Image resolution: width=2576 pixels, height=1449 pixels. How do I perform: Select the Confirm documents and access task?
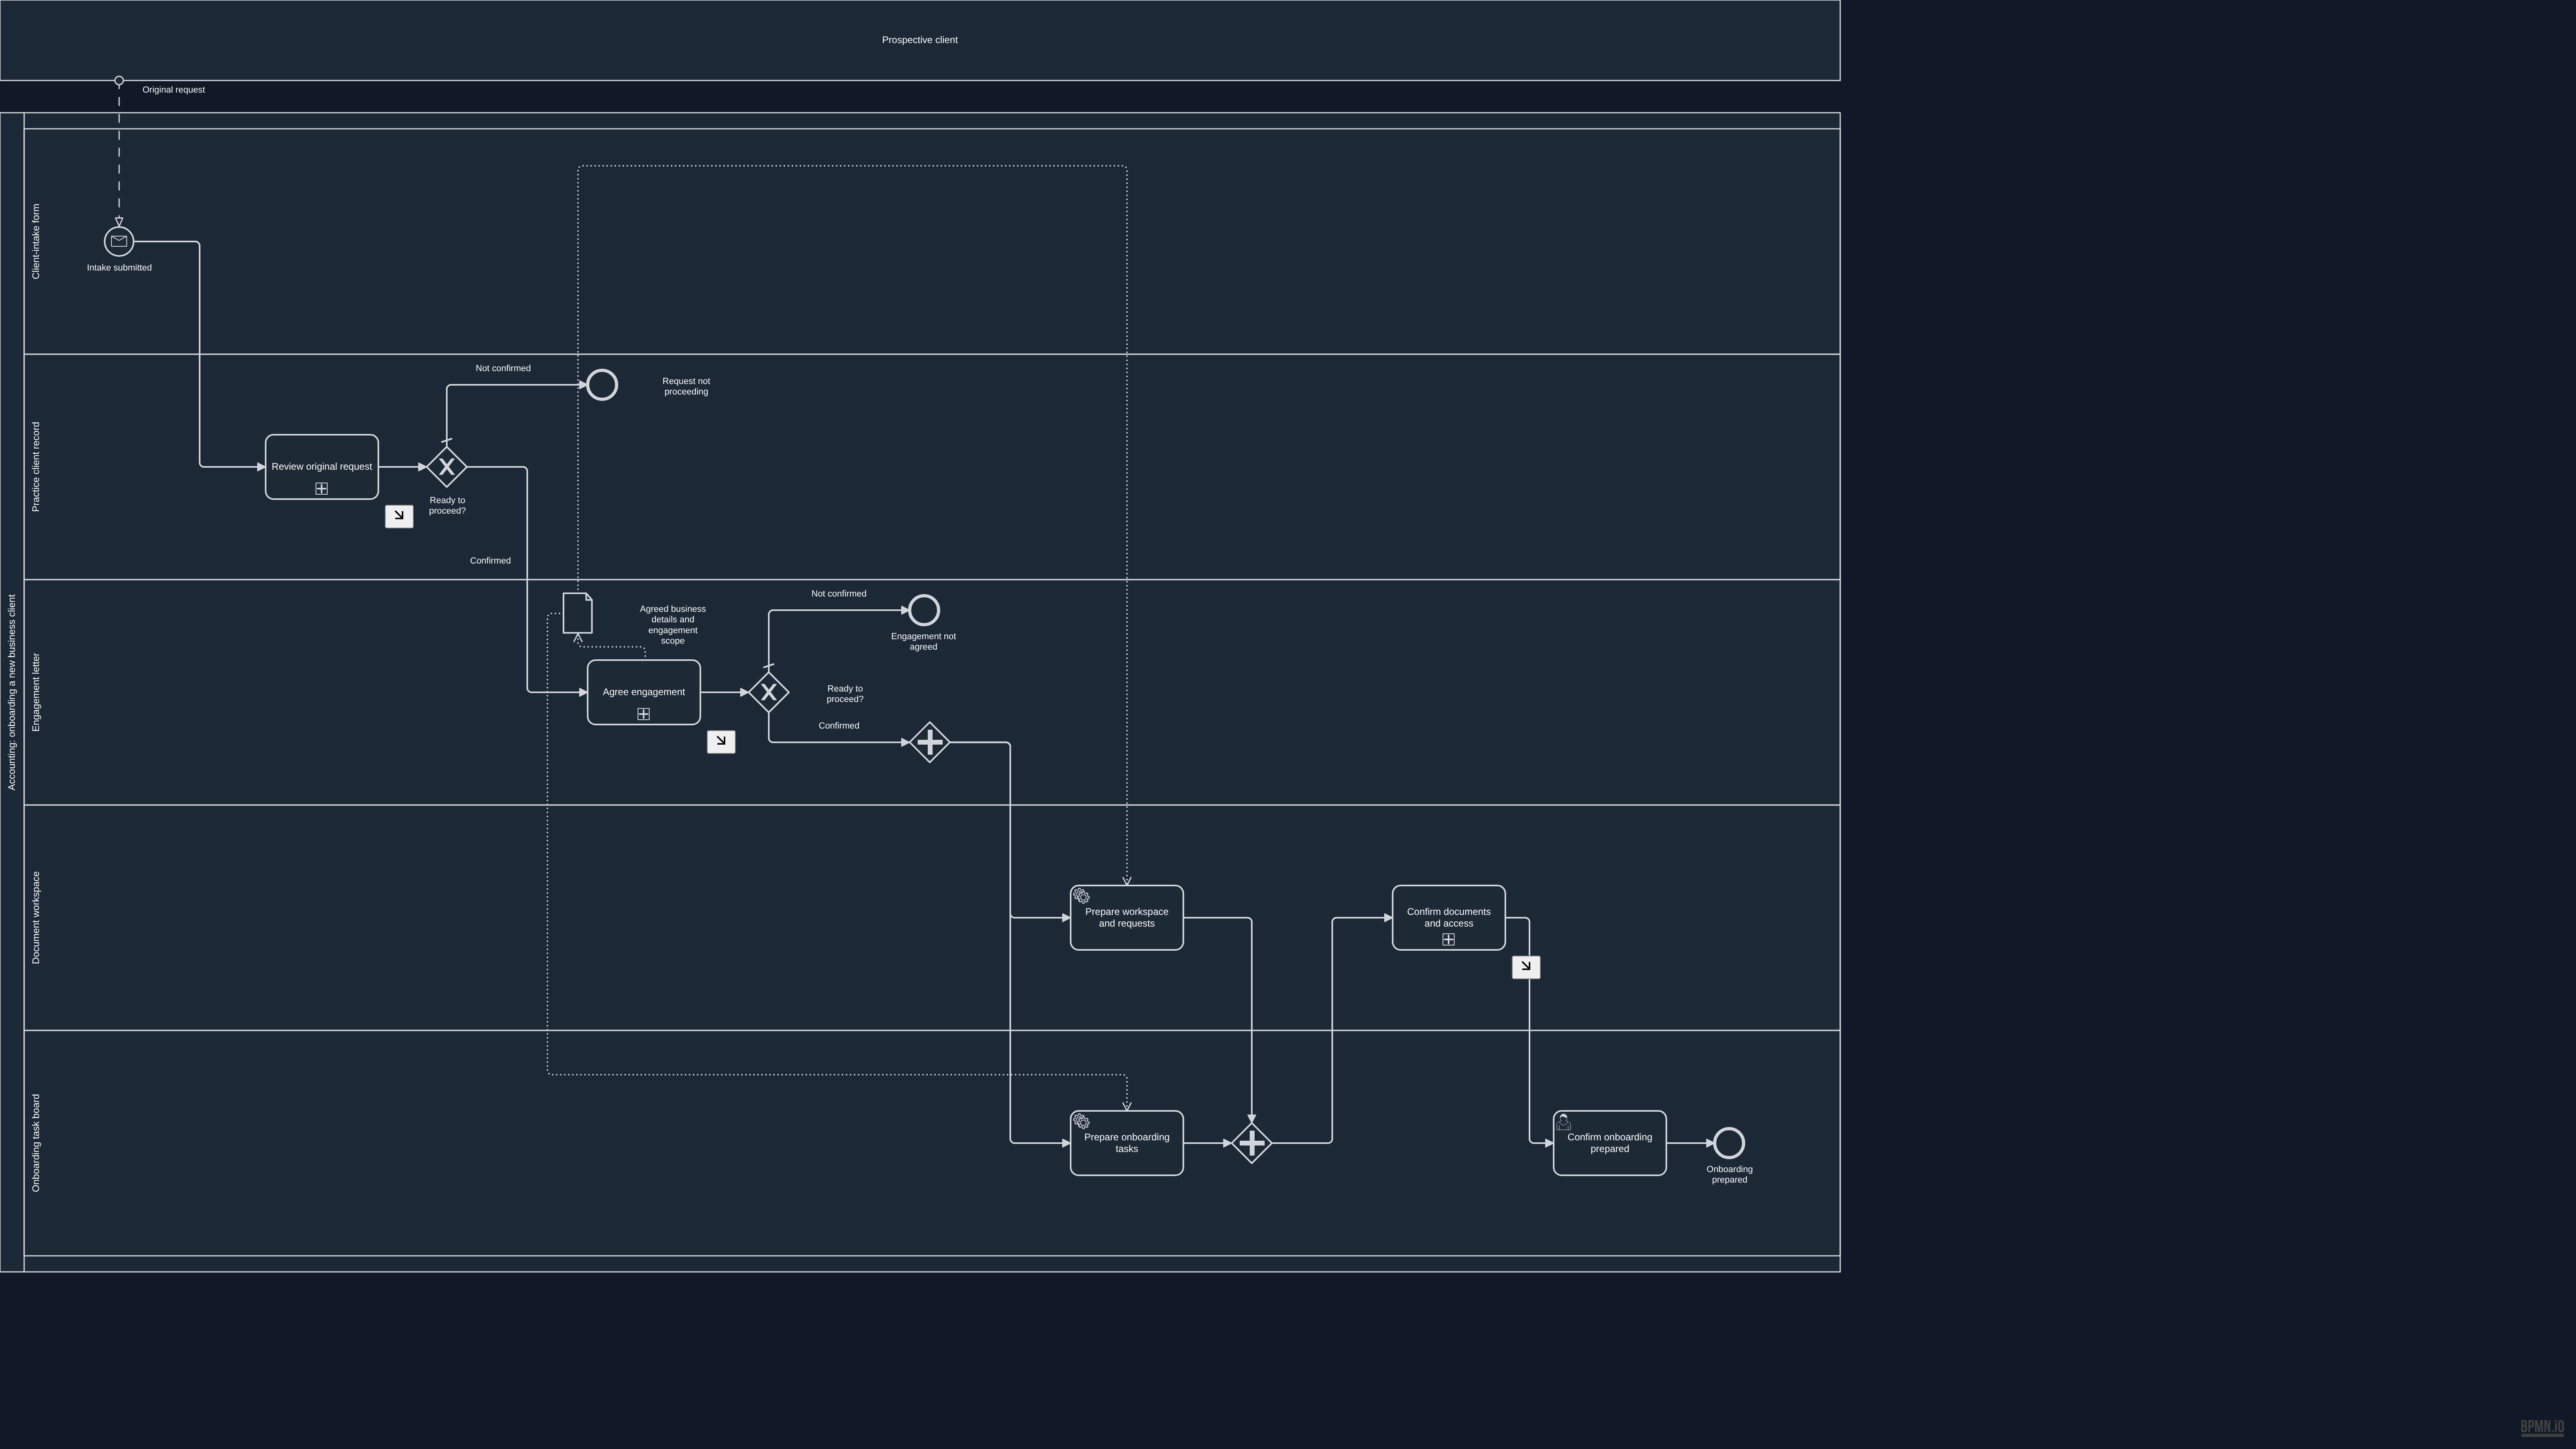[1449, 918]
